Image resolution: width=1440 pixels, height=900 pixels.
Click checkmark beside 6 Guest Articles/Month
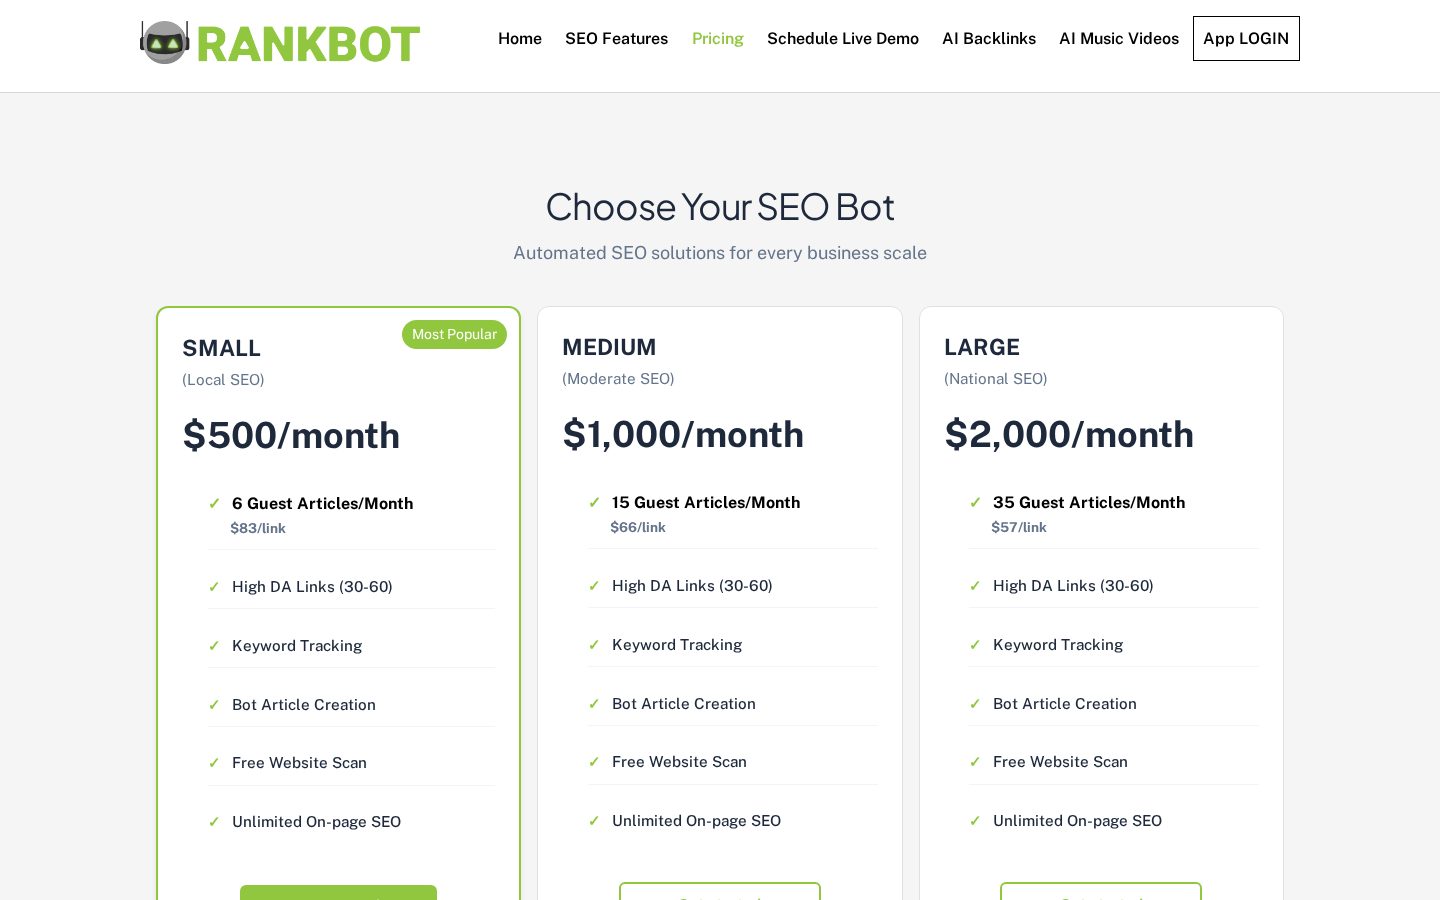[214, 503]
